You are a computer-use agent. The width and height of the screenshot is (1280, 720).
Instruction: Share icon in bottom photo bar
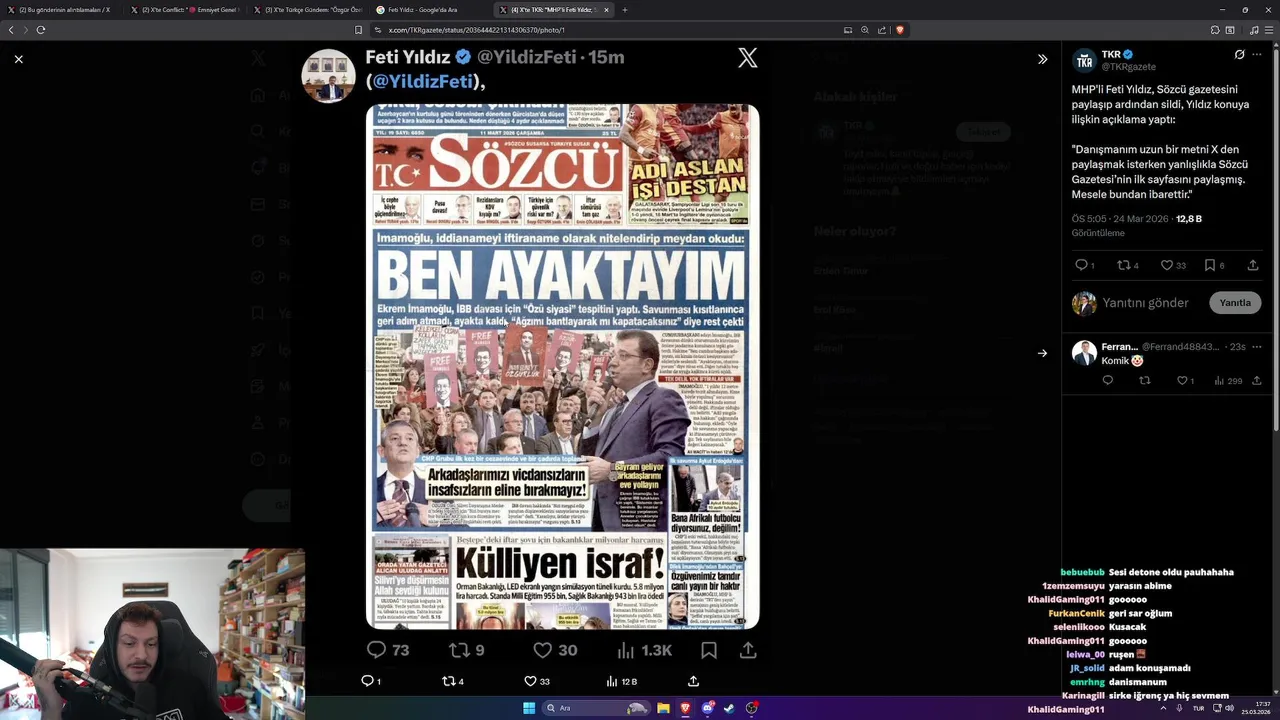coord(693,681)
